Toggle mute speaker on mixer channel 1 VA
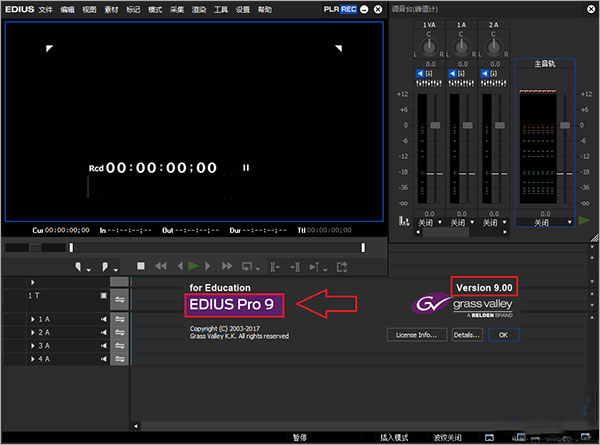 coord(420,73)
